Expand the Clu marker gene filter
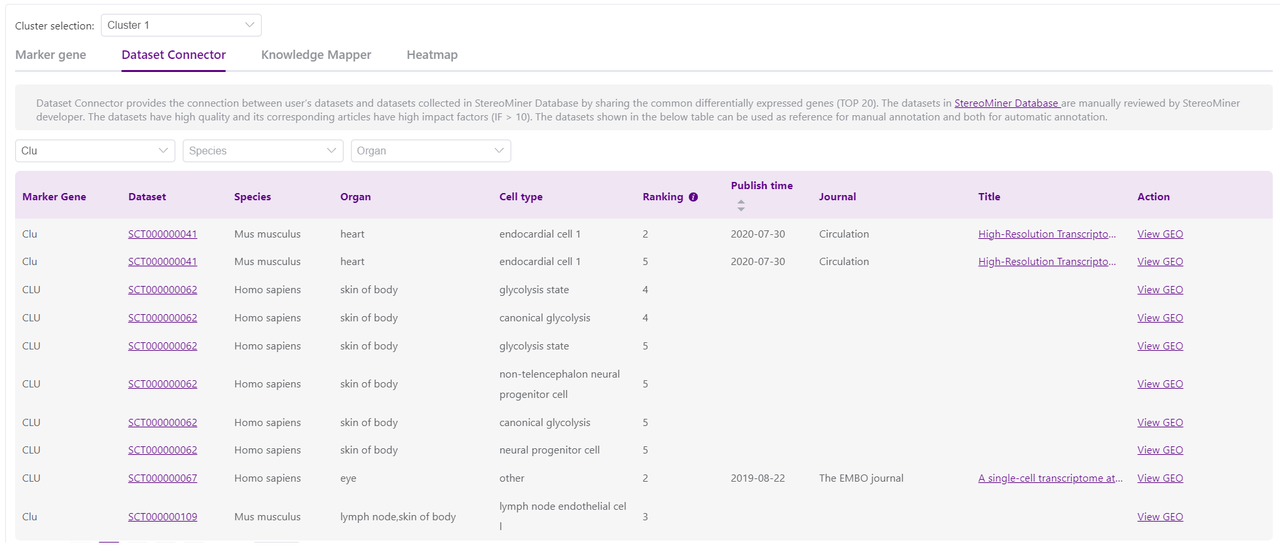 click(95, 151)
